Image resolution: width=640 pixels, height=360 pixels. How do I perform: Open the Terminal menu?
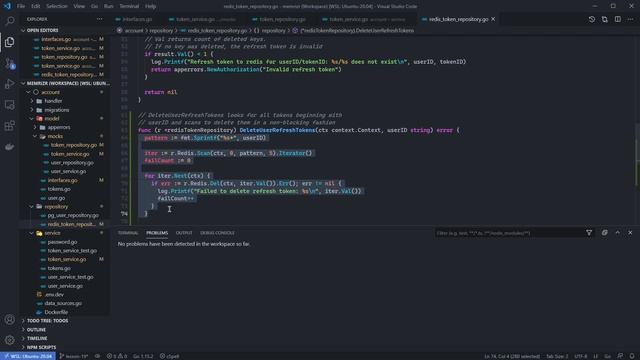click(x=129, y=6)
